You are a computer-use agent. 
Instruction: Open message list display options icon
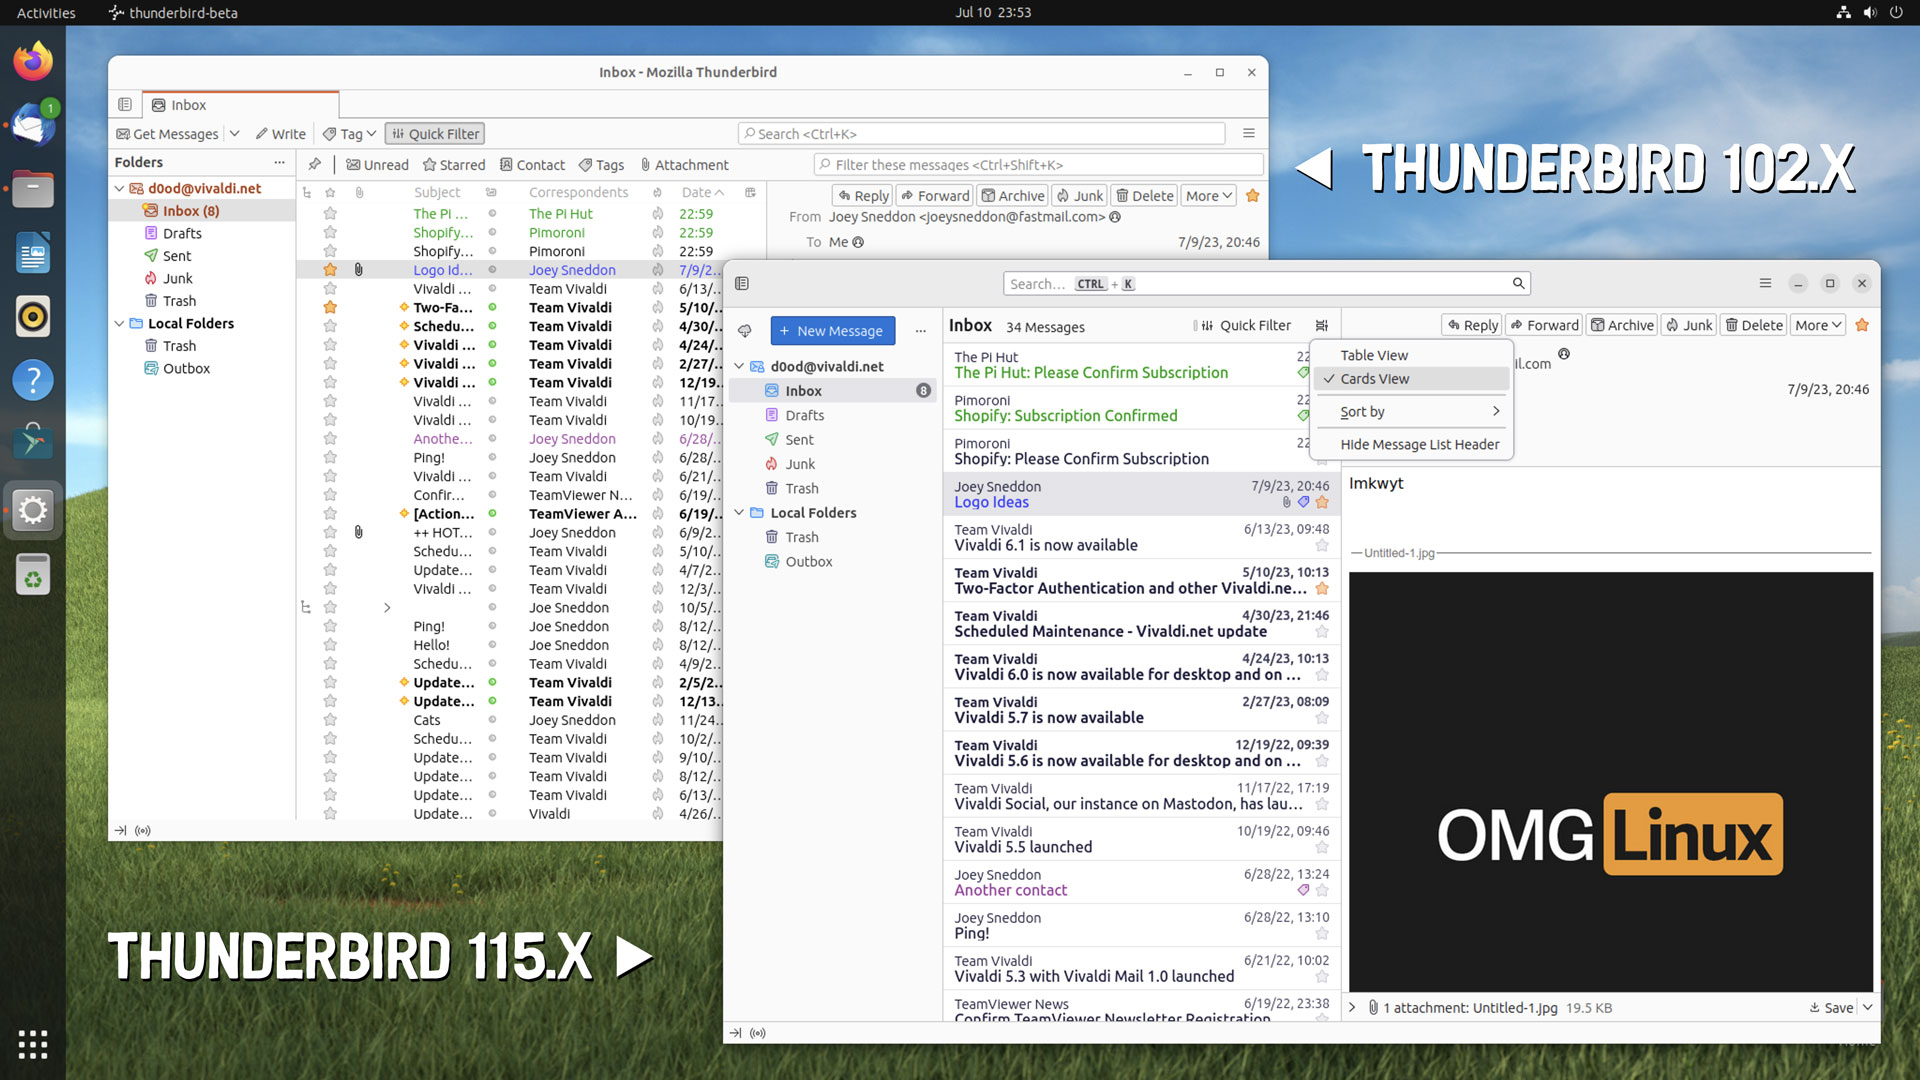[1321, 325]
